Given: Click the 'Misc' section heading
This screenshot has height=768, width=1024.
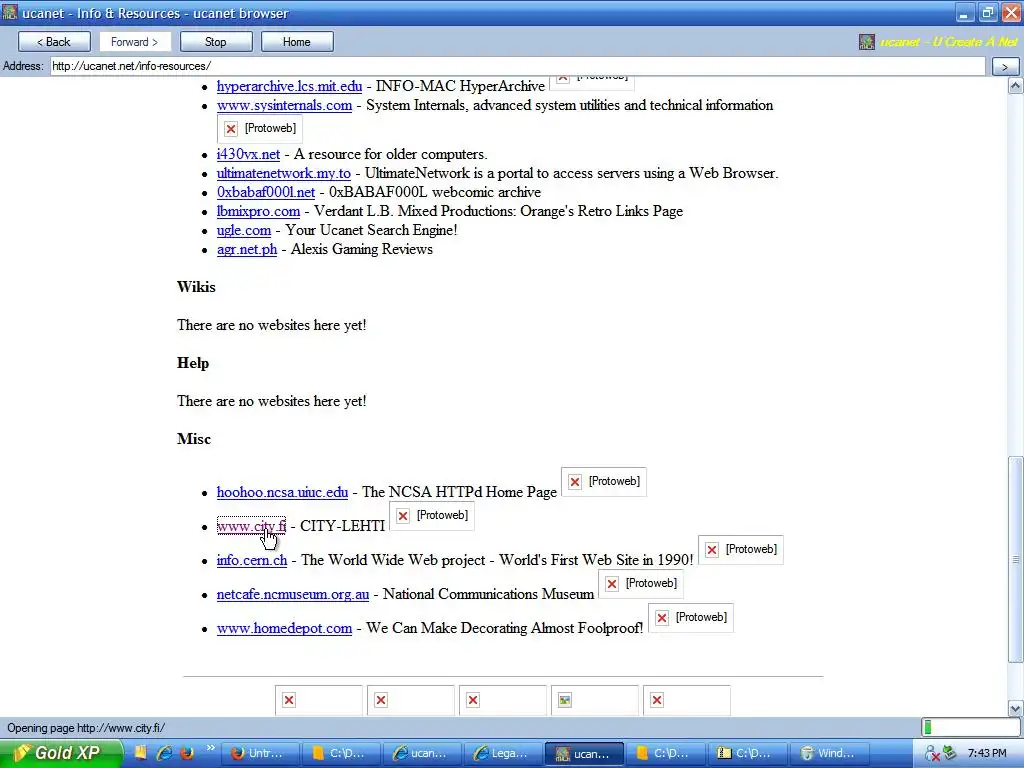Looking at the screenshot, I should click(x=194, y=439).
